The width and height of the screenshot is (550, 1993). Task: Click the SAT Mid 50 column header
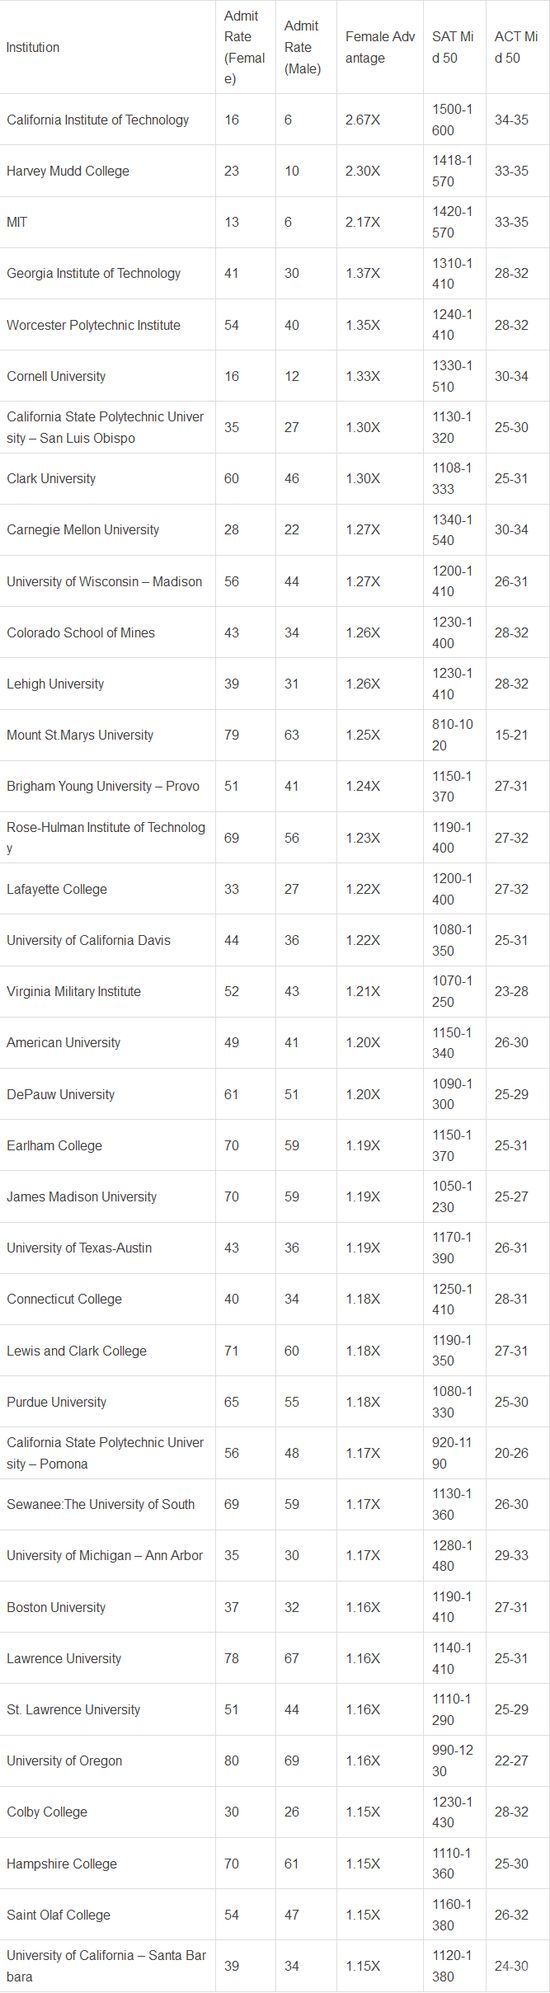point(455,47)
